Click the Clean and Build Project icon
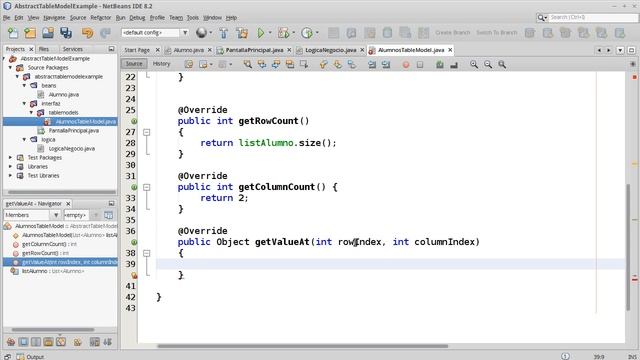640x360 pixels. coord(242,33)
